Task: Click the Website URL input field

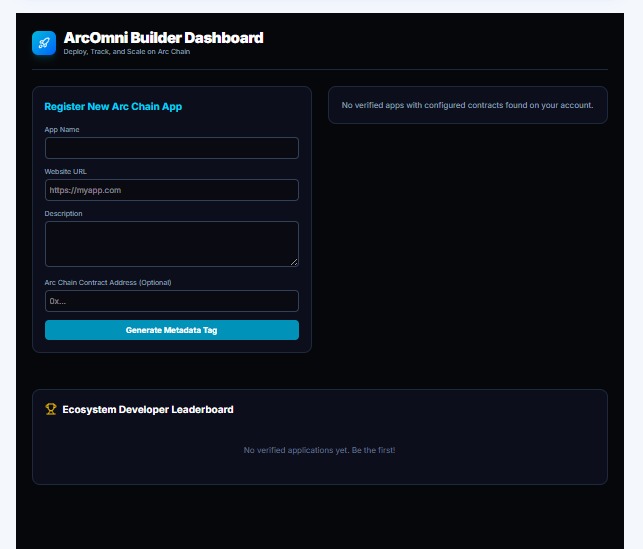Action: coord(172,190)
